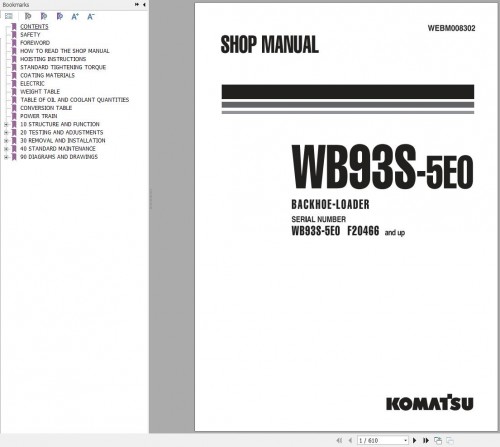The image size is (500, 447).
Task: Select HOW TO READ THE SHOP MANUAL bookmark
Action: [x=65, y=51]
